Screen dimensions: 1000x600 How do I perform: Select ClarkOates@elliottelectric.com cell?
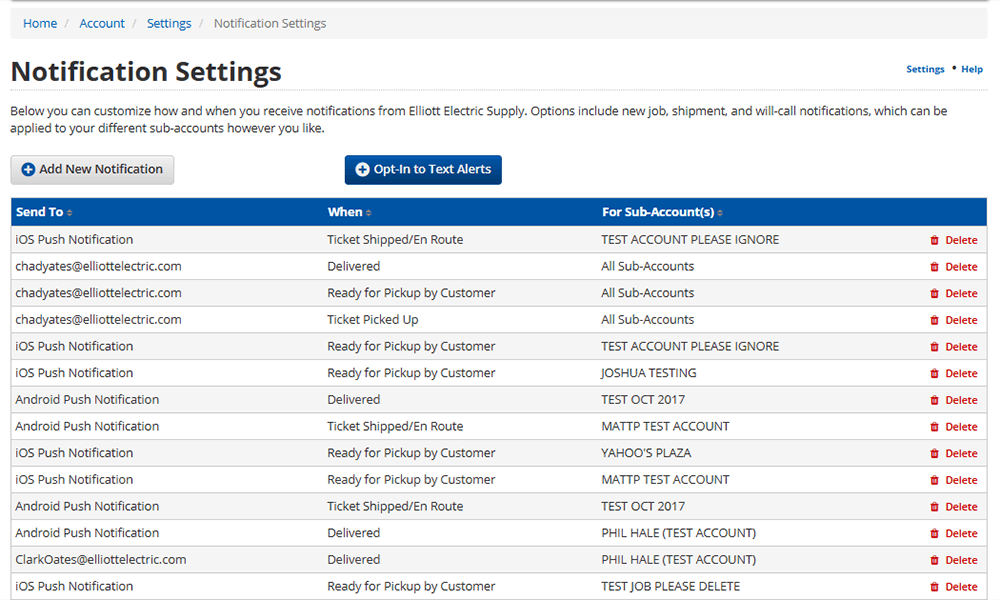click(x=101, y=560)
